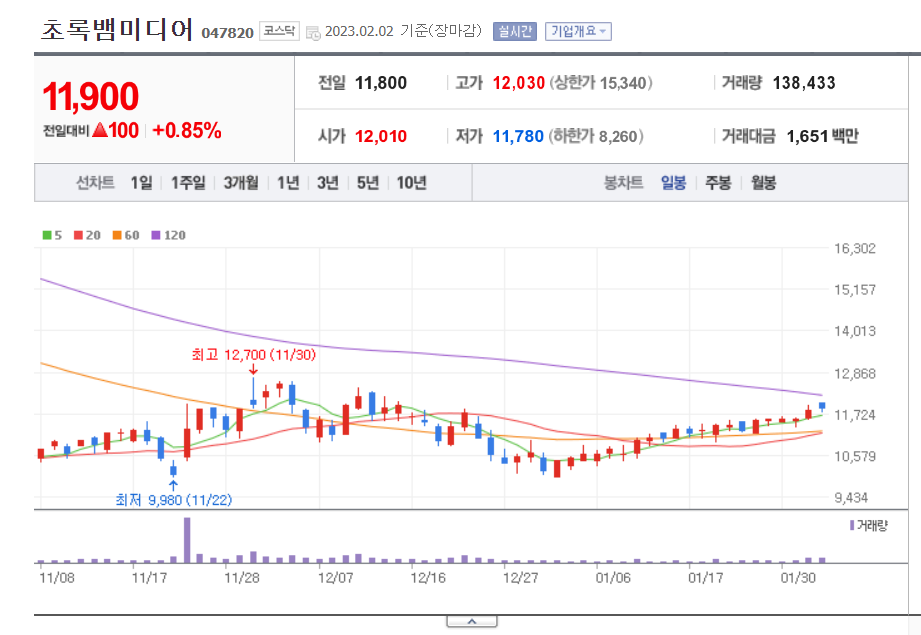Click the 2023.02.02 date text
The height and width of the screenshot is (635, 921).
[359, 31]
